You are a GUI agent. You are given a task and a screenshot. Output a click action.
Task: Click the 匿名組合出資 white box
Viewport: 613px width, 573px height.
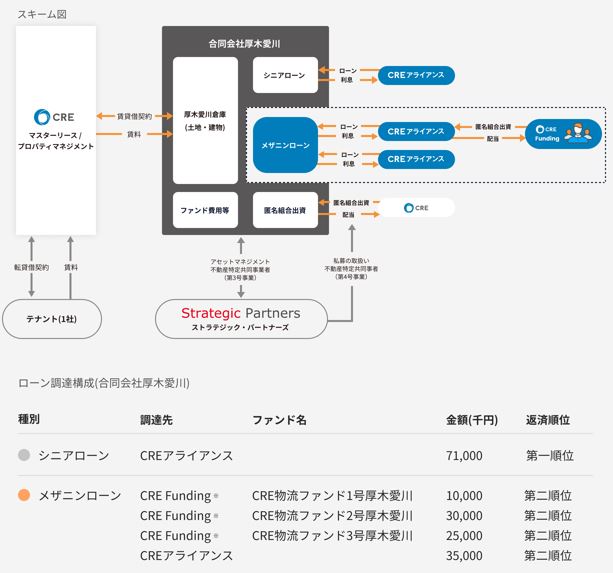coord(285,210)
